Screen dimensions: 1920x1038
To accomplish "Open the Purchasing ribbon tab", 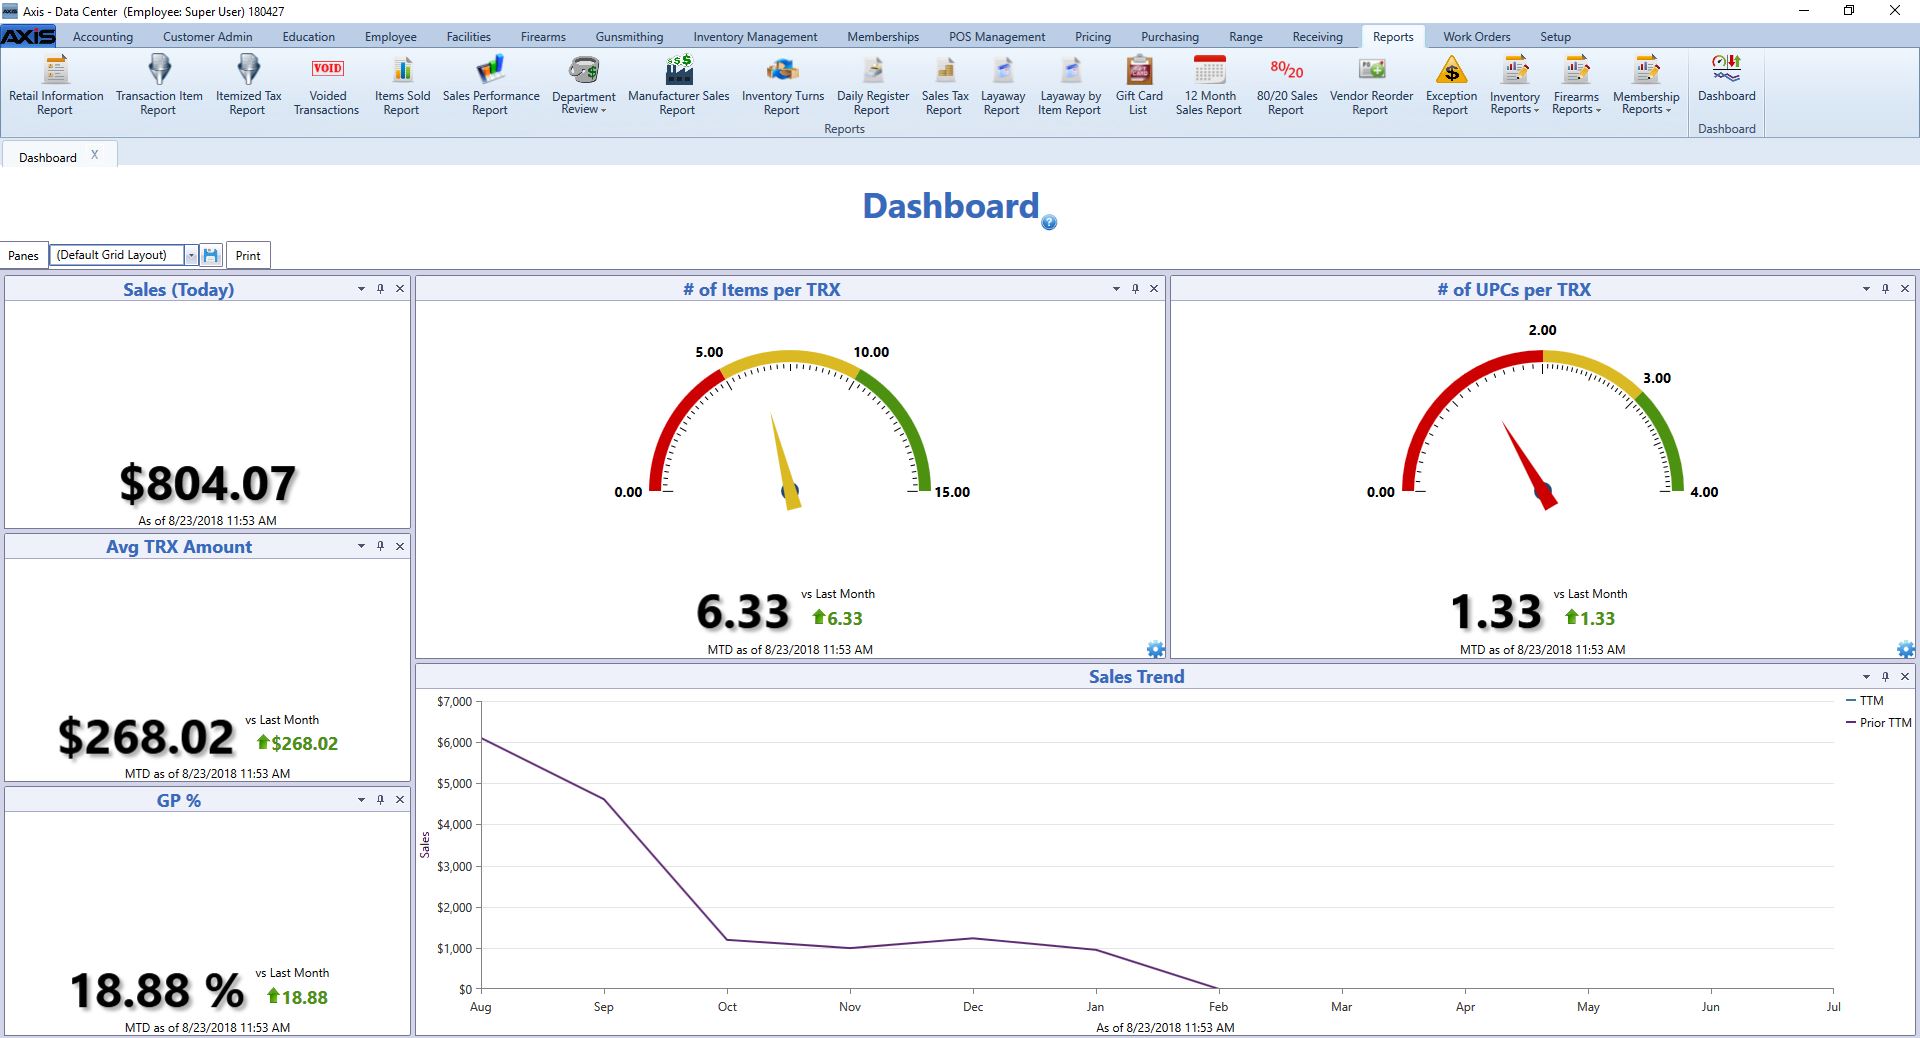I will pos(1169,37).
